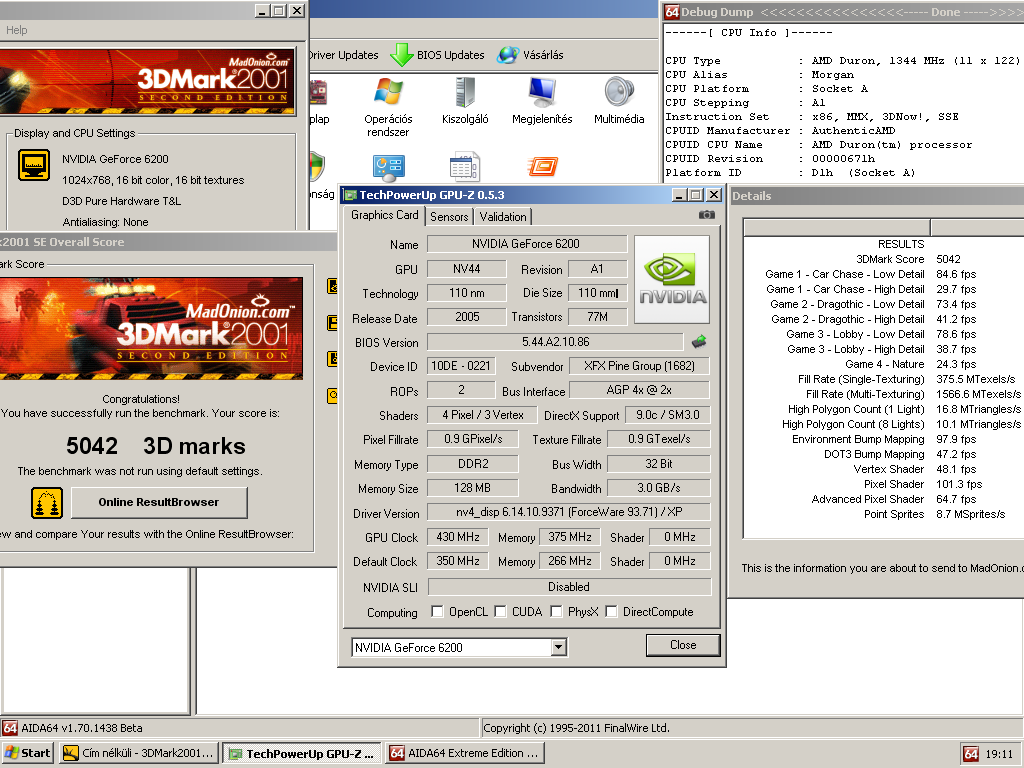Enable the PhysX checkbox

pyautogui.click(x=556, y=612)
